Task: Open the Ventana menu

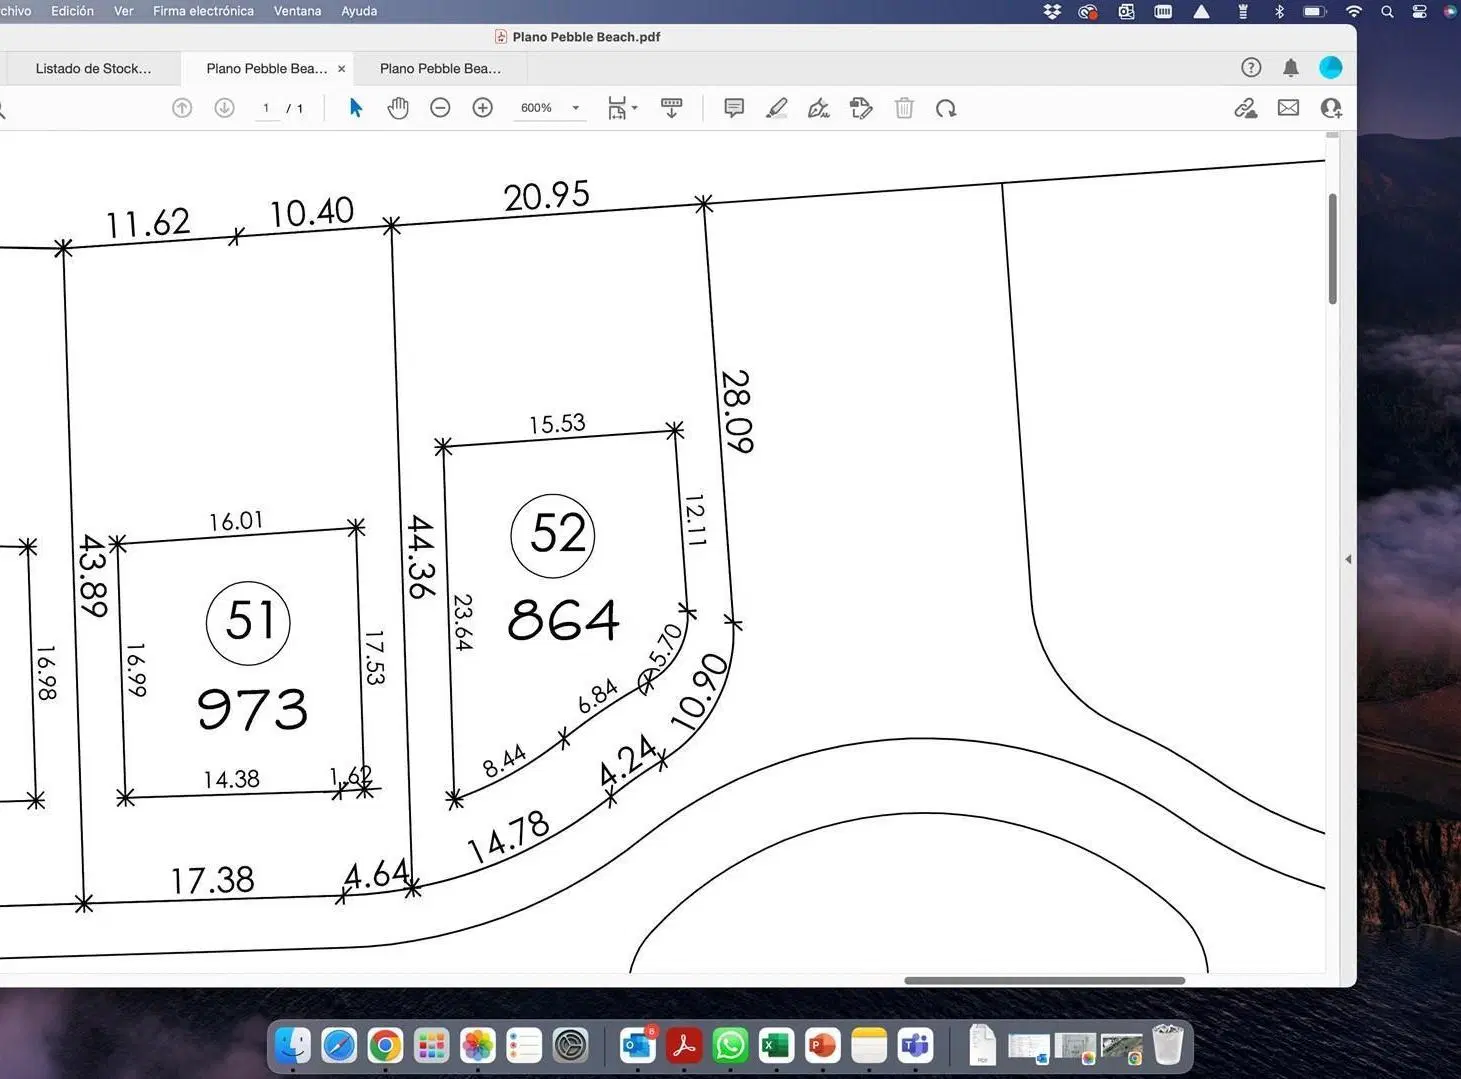Action: (x=297, y=11)
